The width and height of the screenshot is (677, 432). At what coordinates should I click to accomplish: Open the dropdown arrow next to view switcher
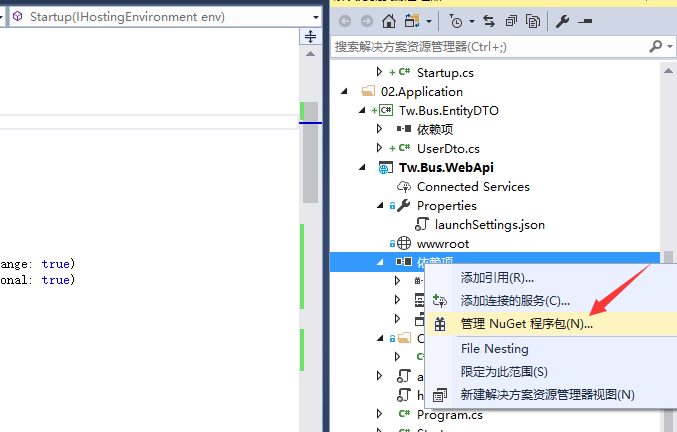[429, 21]
